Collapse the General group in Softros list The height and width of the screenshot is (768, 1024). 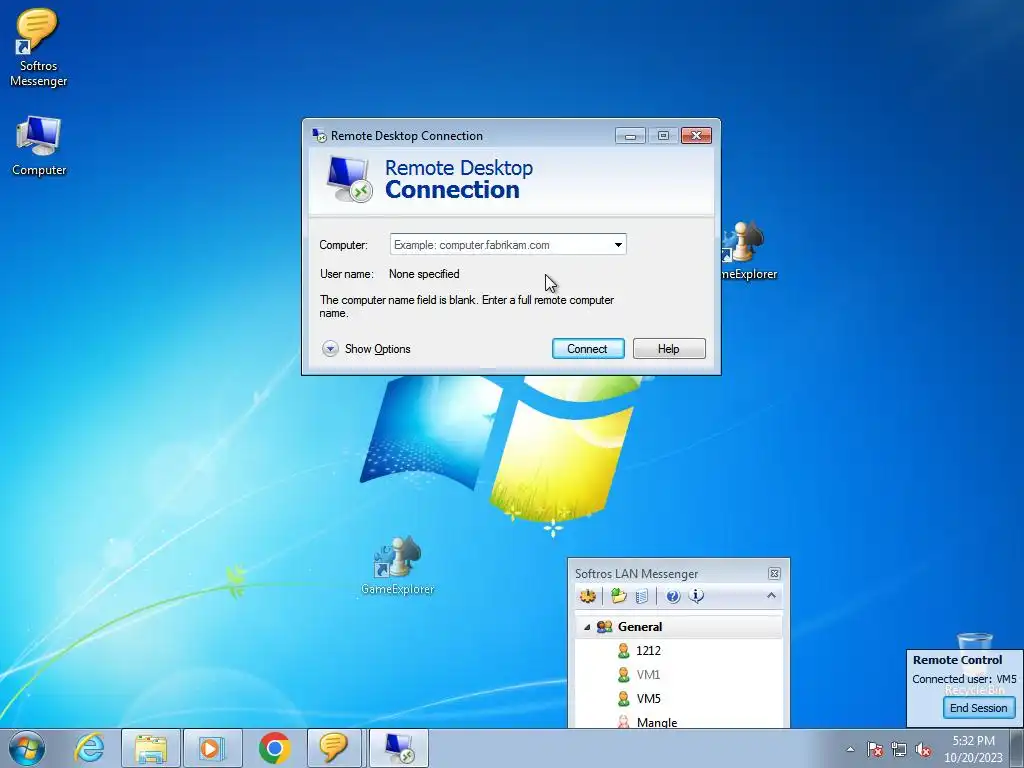point(586,627)
